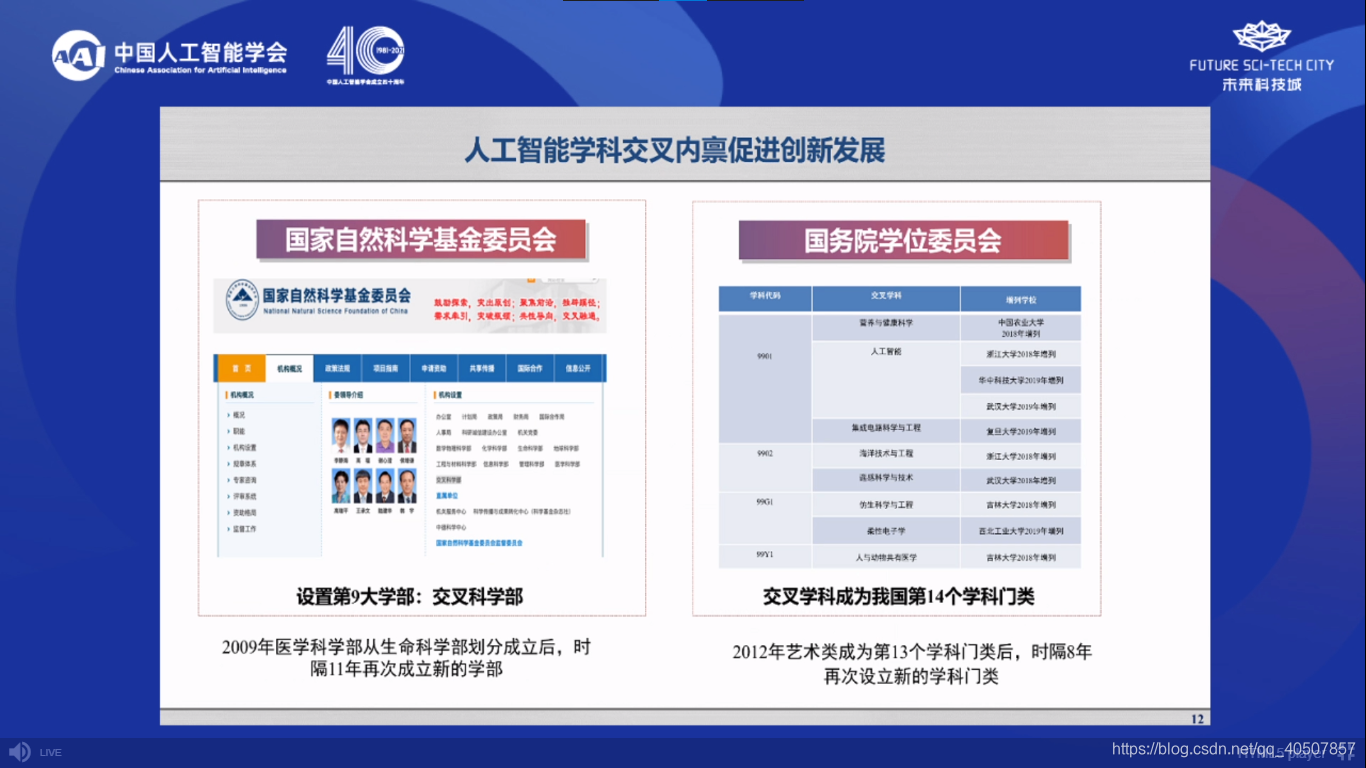
Task: Click the 直属单位 blue heading link
Action: coord(447,495)
